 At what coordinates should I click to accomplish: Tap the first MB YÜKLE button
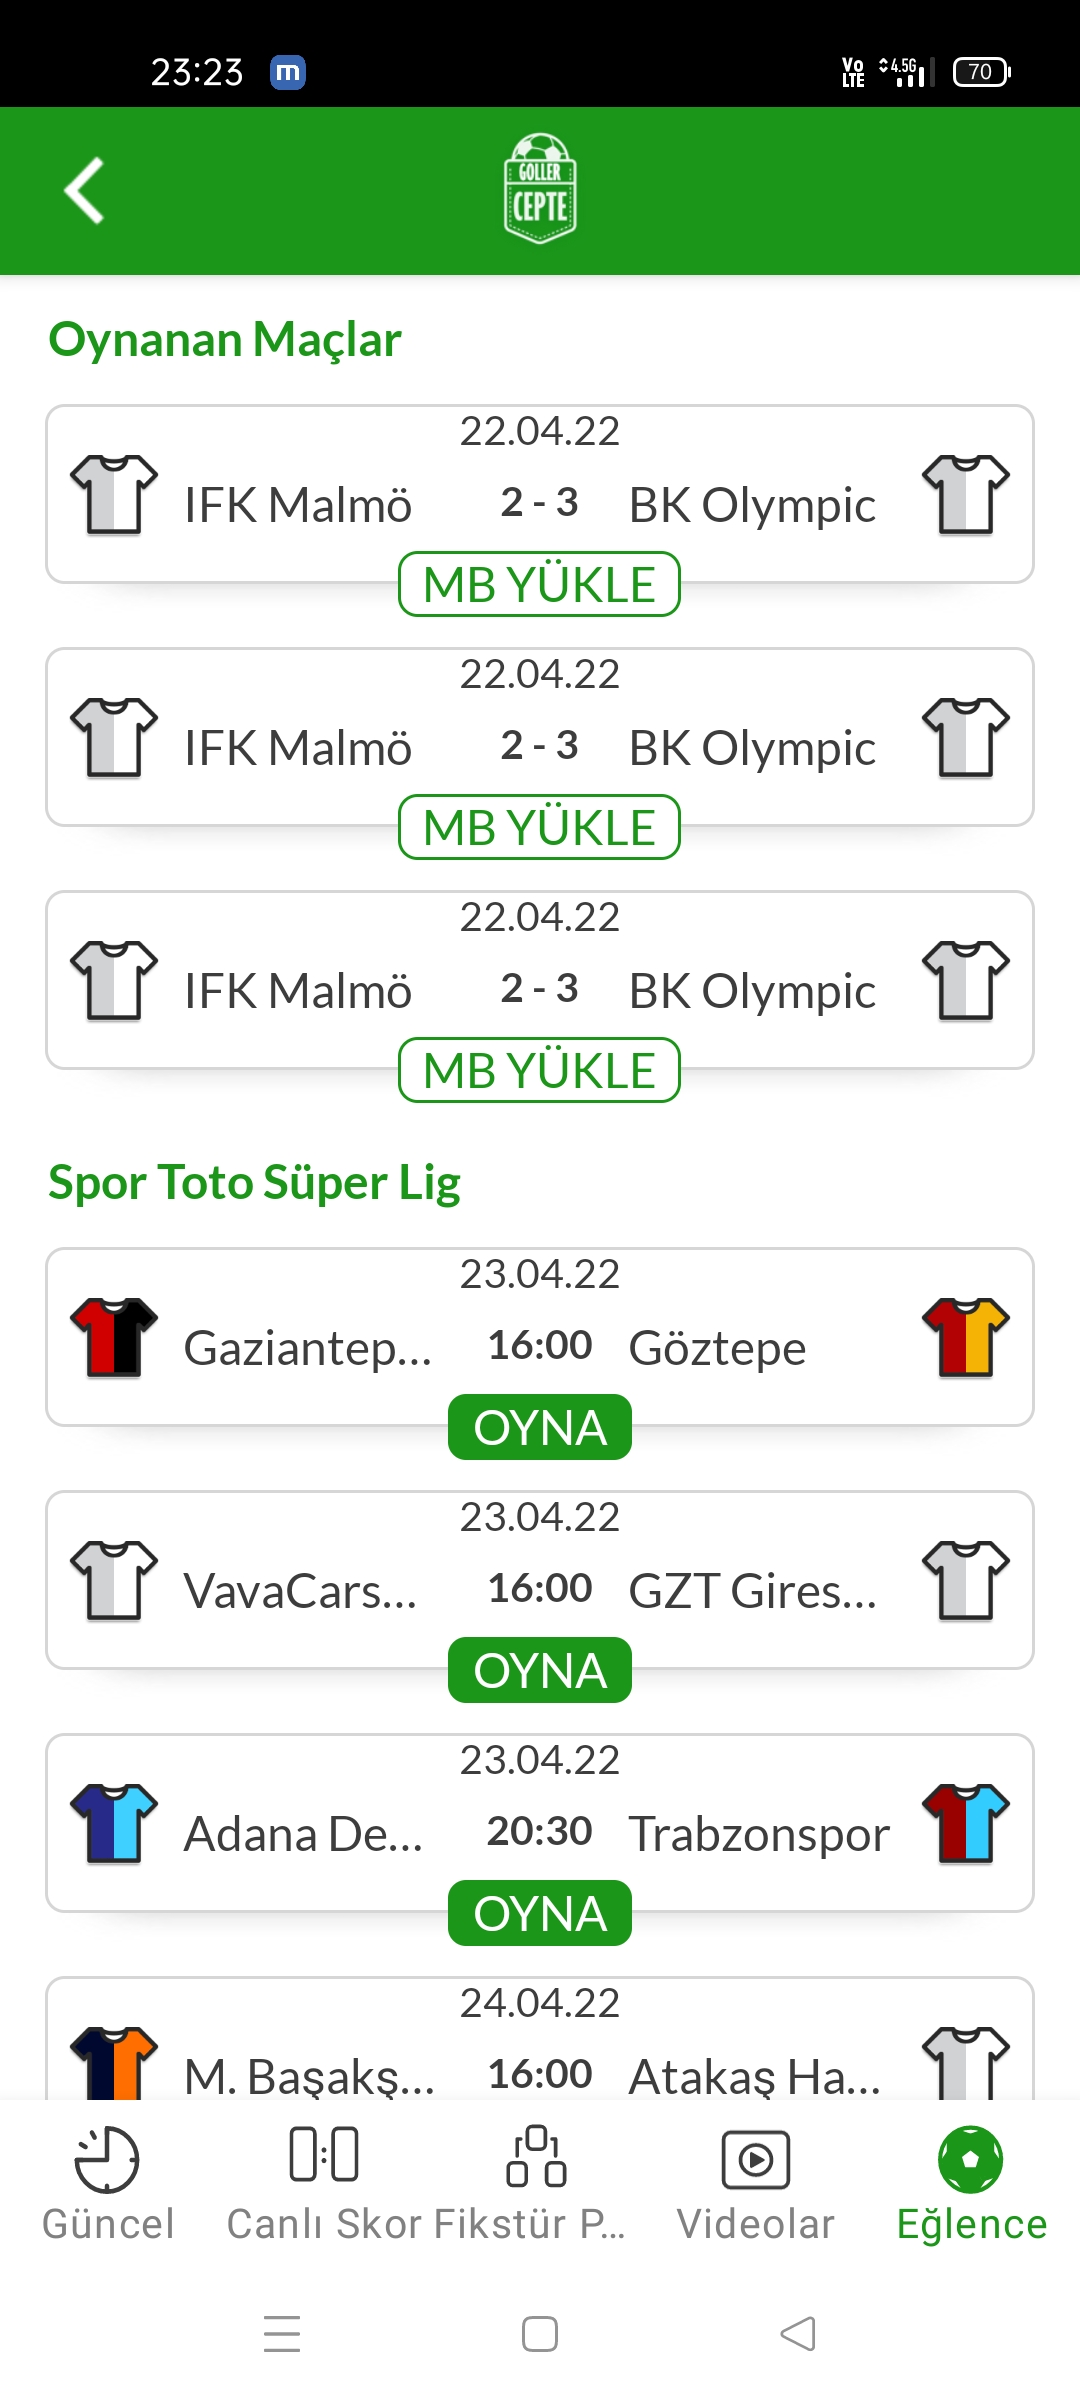pos(540,584)
